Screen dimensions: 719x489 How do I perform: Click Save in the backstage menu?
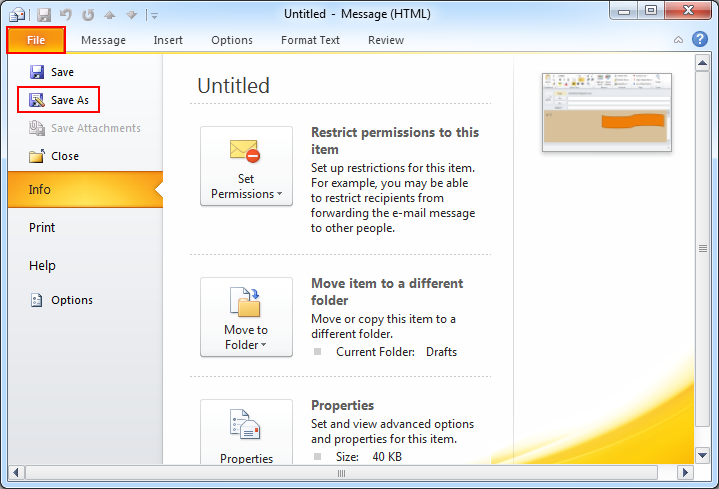52,72
